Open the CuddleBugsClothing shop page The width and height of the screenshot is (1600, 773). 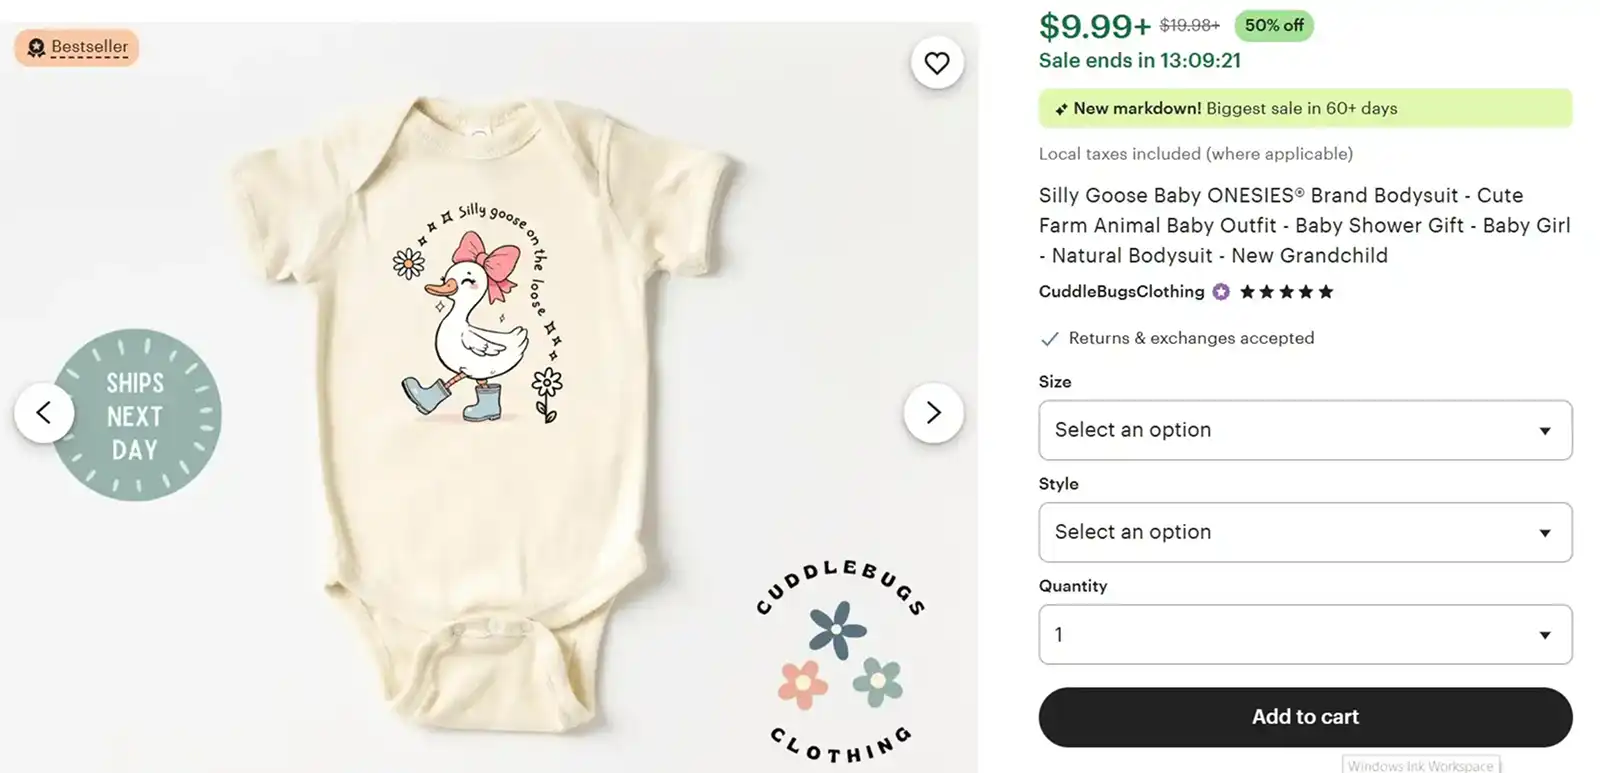tap(1121, 292)
